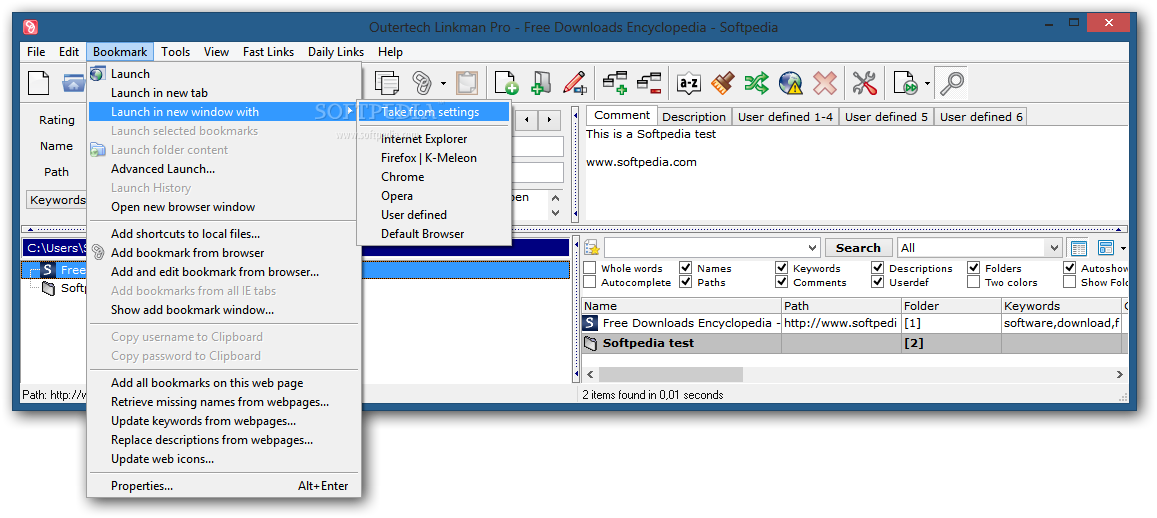The height and width of the screenshot is (518, 1157).
Task: Click the Name column header in results
Action: tap(682, 305)
